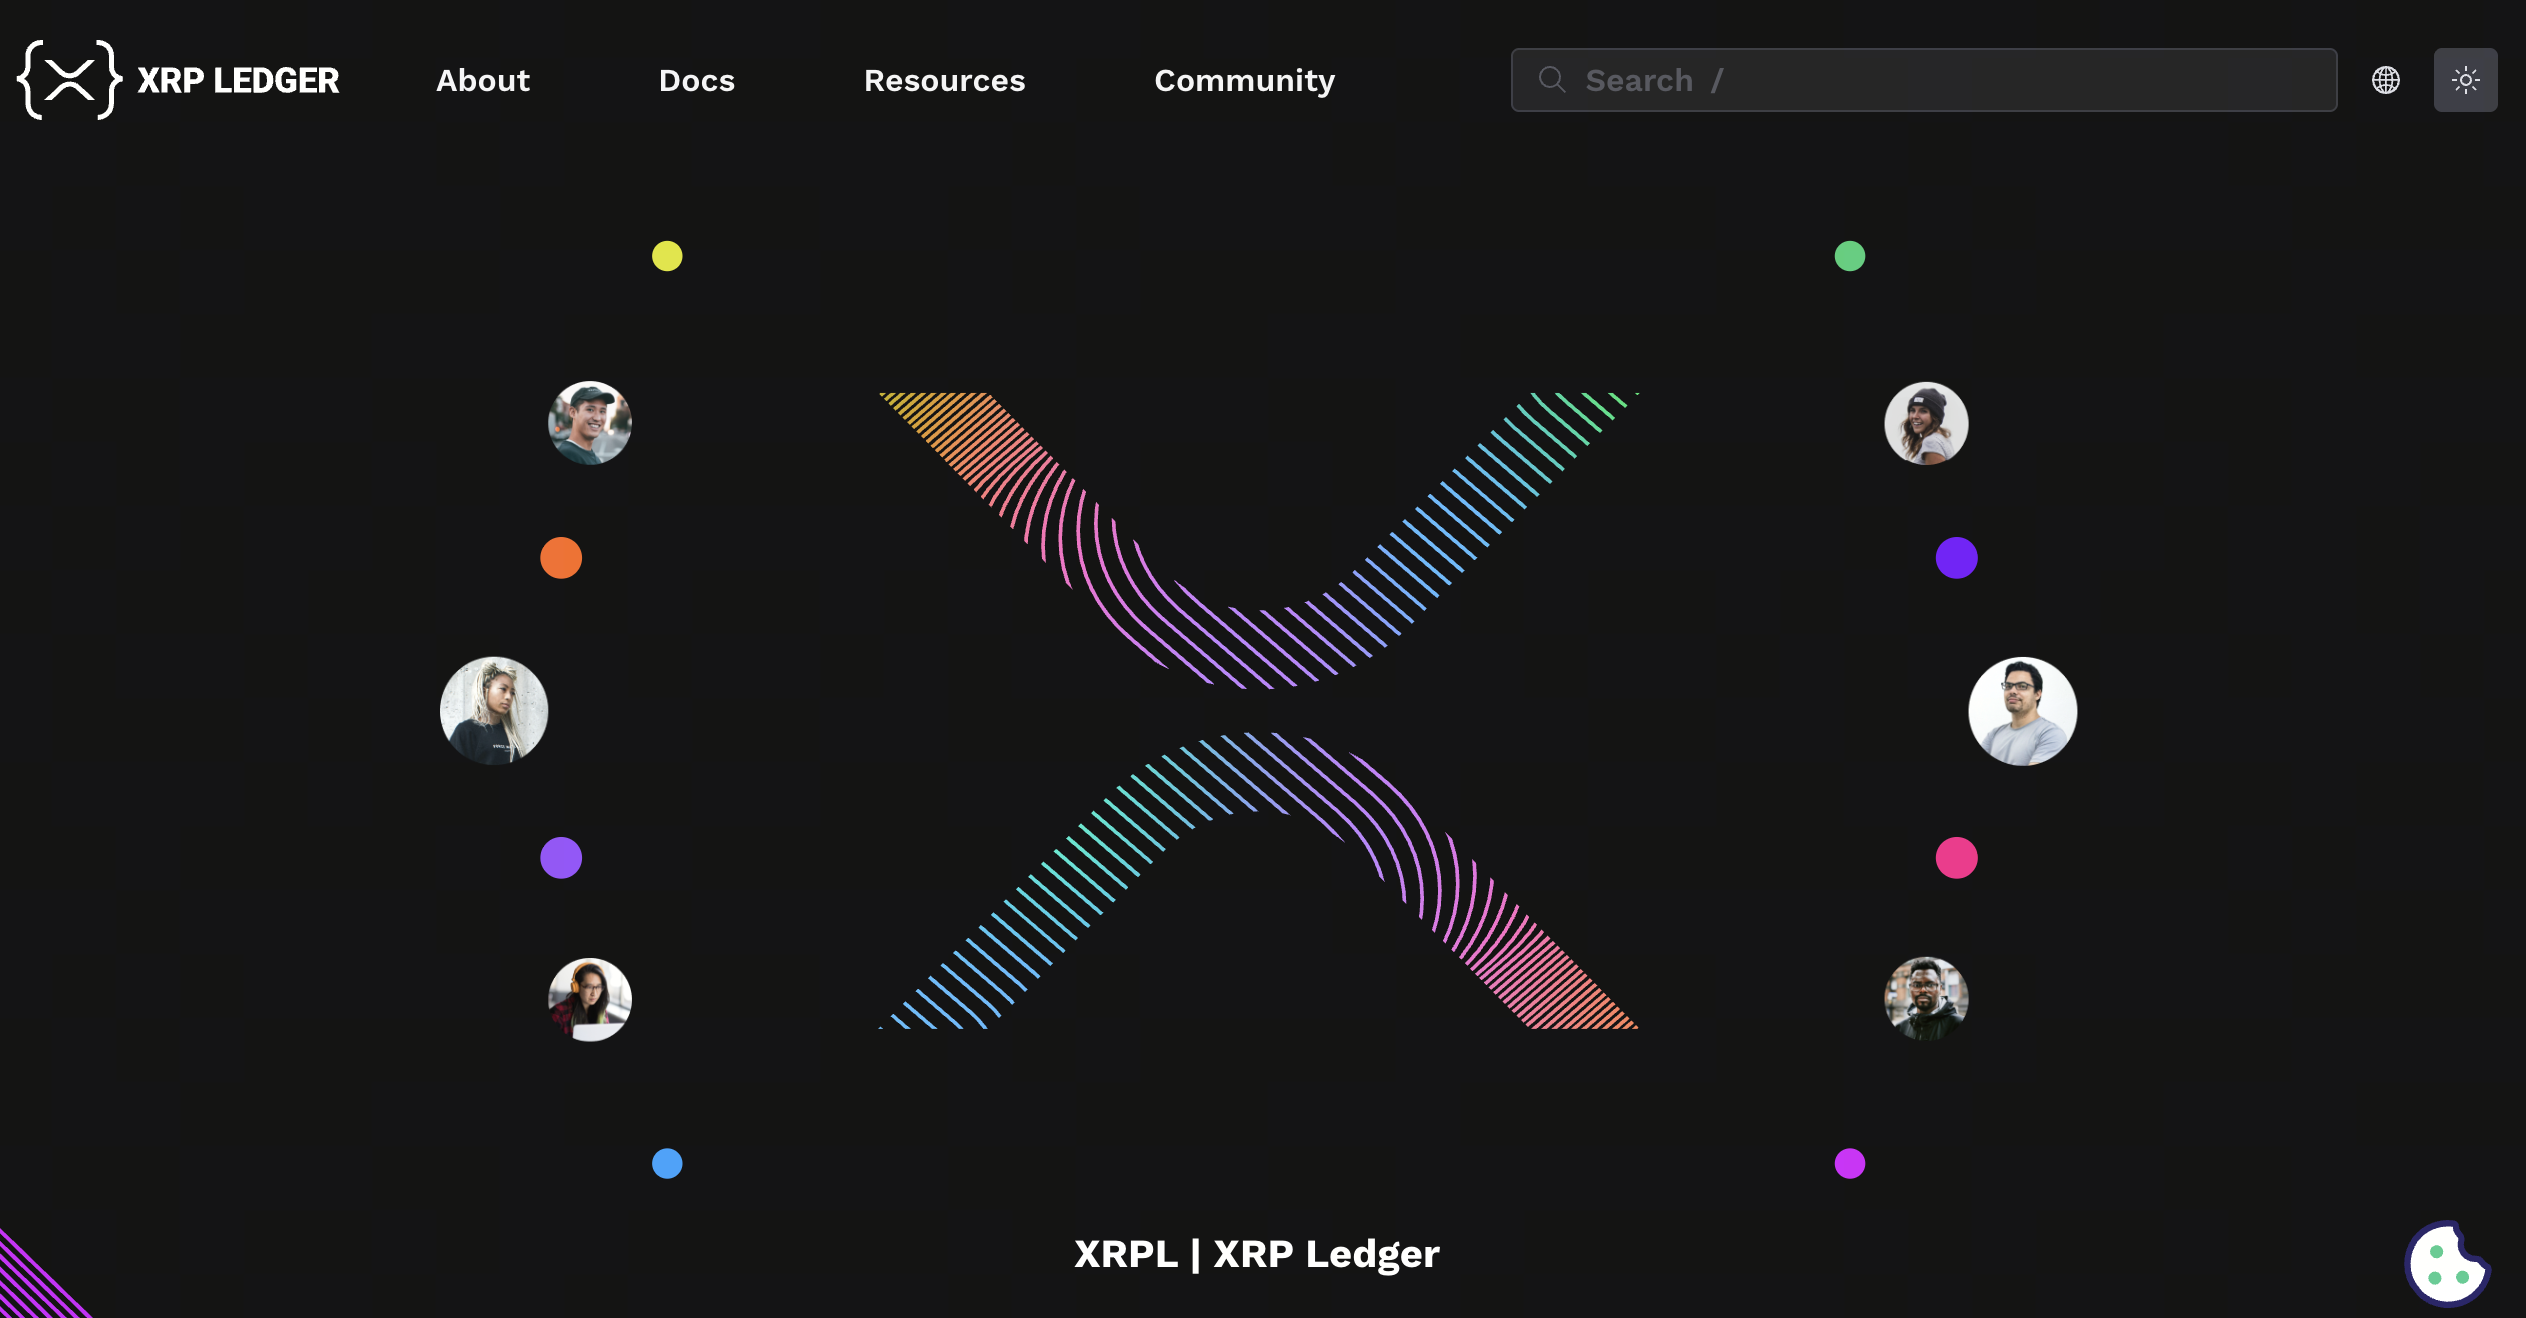Open the language globe icon
The height and width of the screenshot is (1318, 2526).
[2385, 80]
